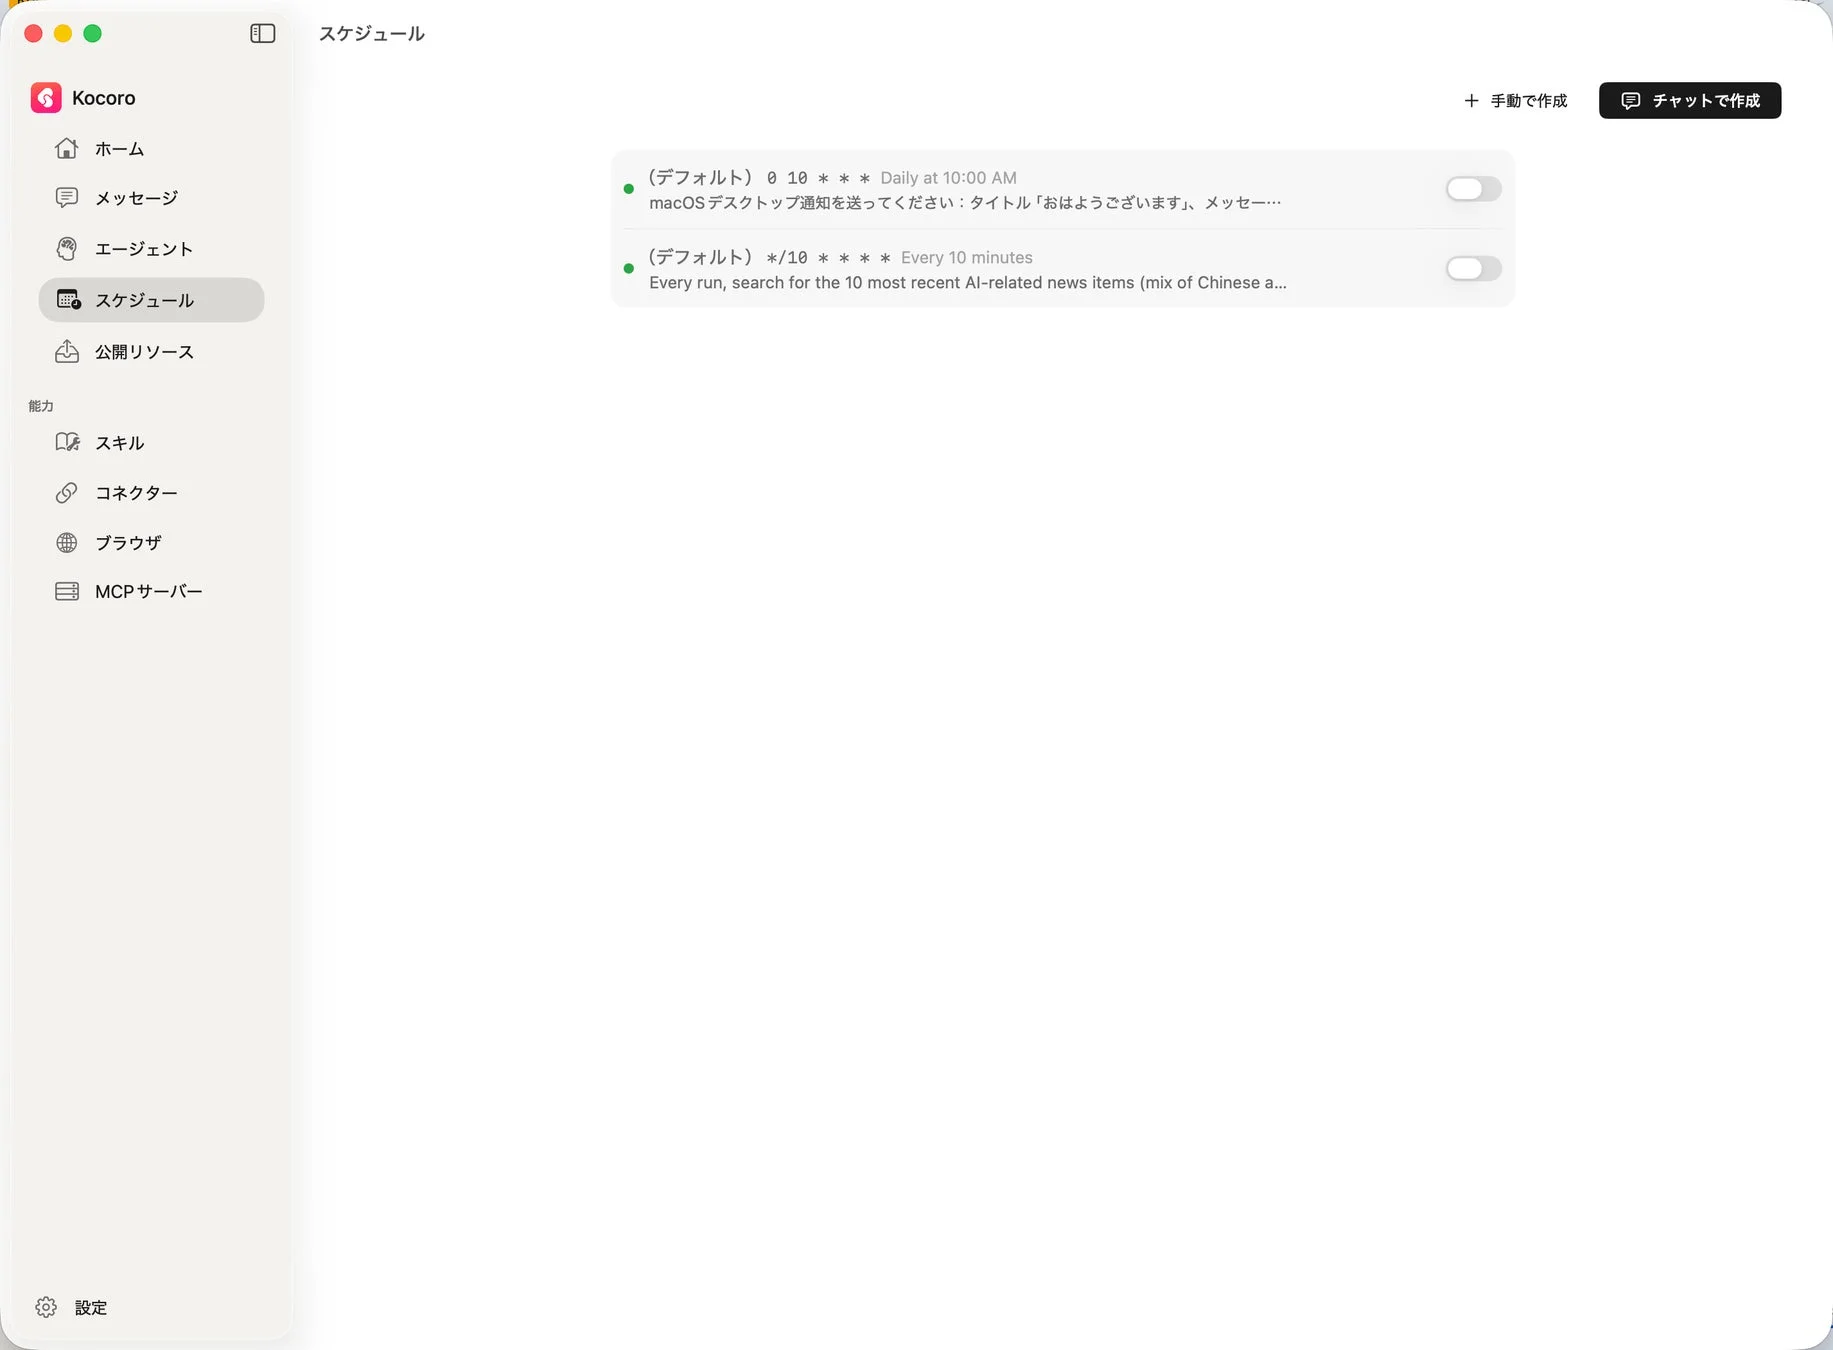Click the "Every 10 minutes" label

click(x=967, y=257)
